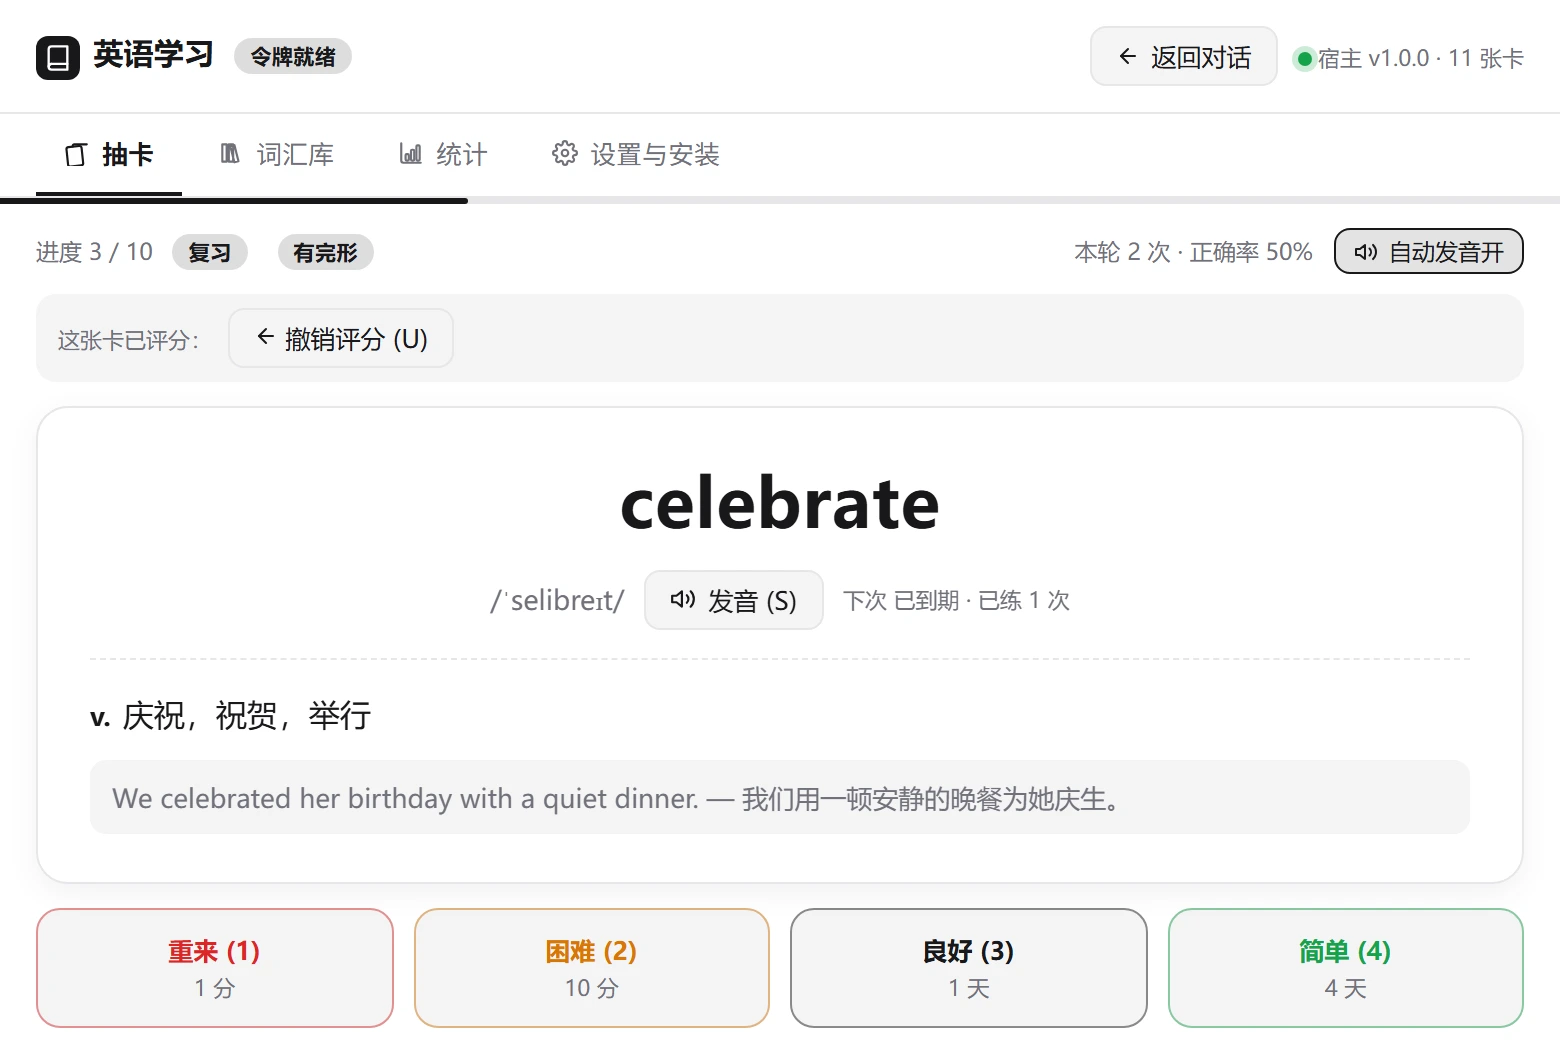
Task: Rate the card 良好 (3)
Action: [969, 968]
